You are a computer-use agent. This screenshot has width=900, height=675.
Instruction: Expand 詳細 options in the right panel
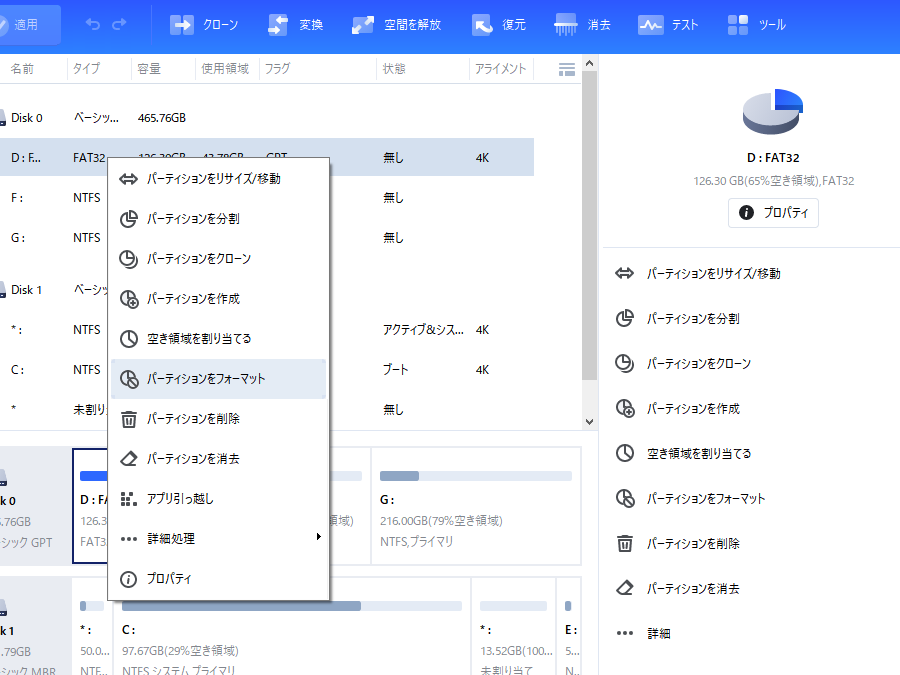click(657, 633)
